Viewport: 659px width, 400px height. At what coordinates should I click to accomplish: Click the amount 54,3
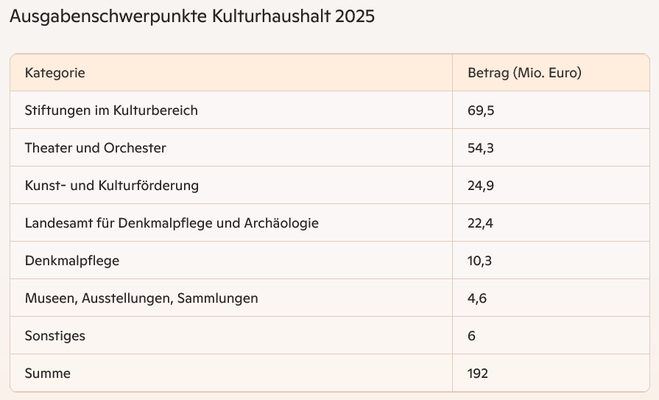480,148
